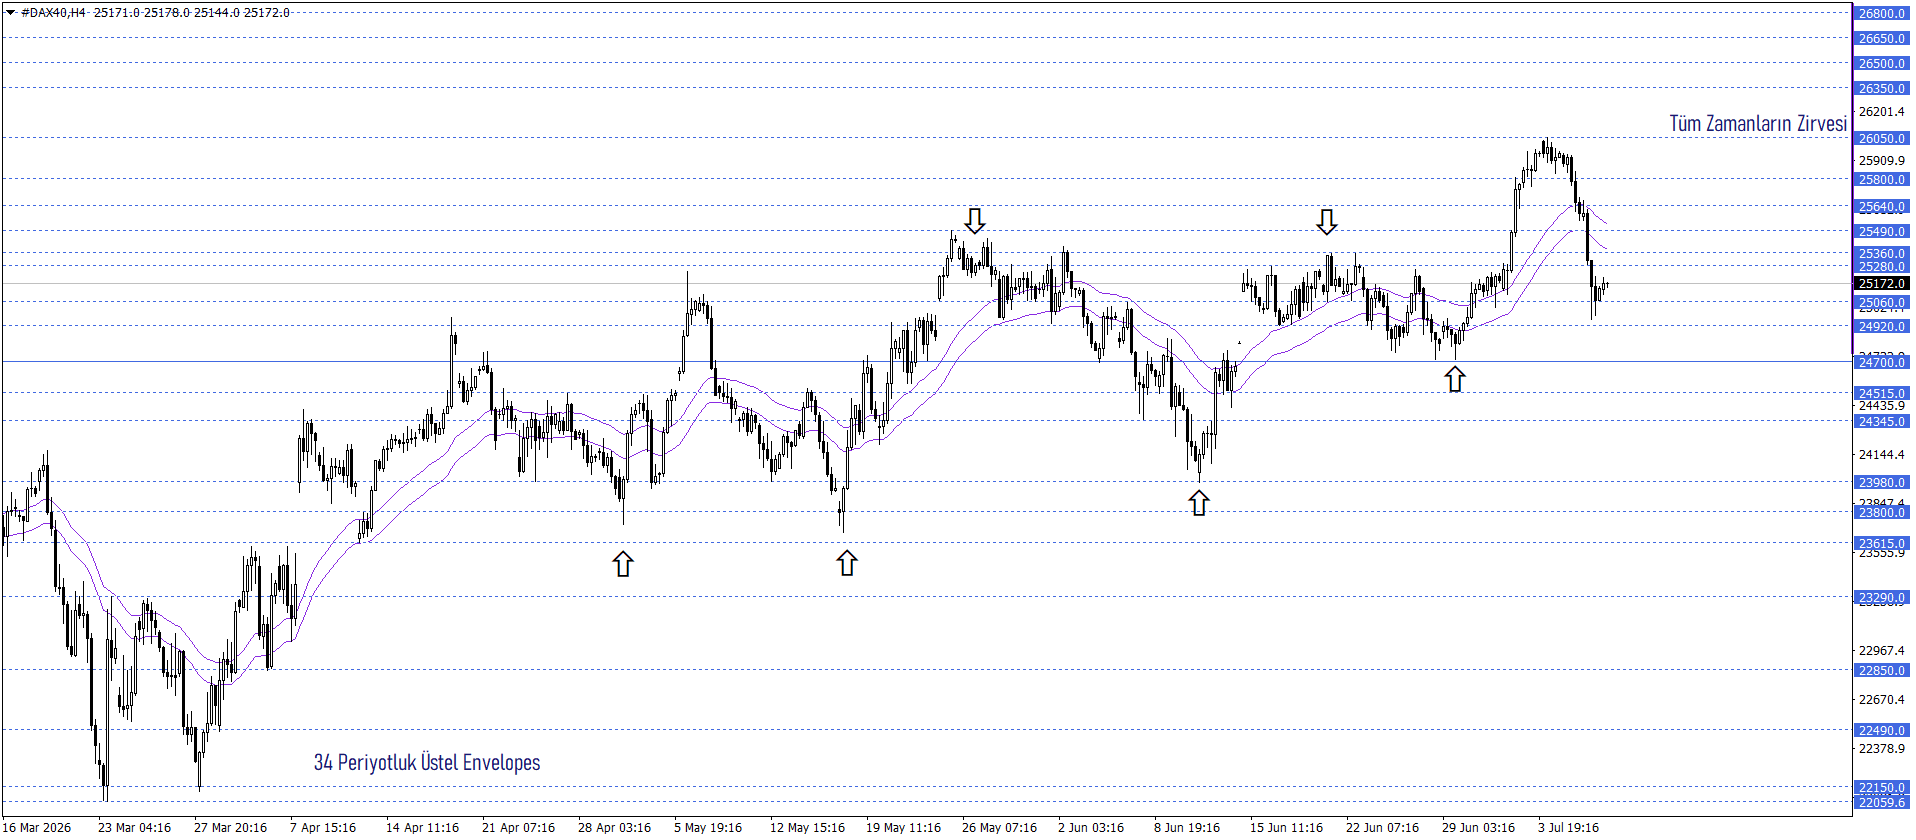Click the '2 Jun 03:16' time axis label
Screen dimensions: 1916x840
(1091, 828)
